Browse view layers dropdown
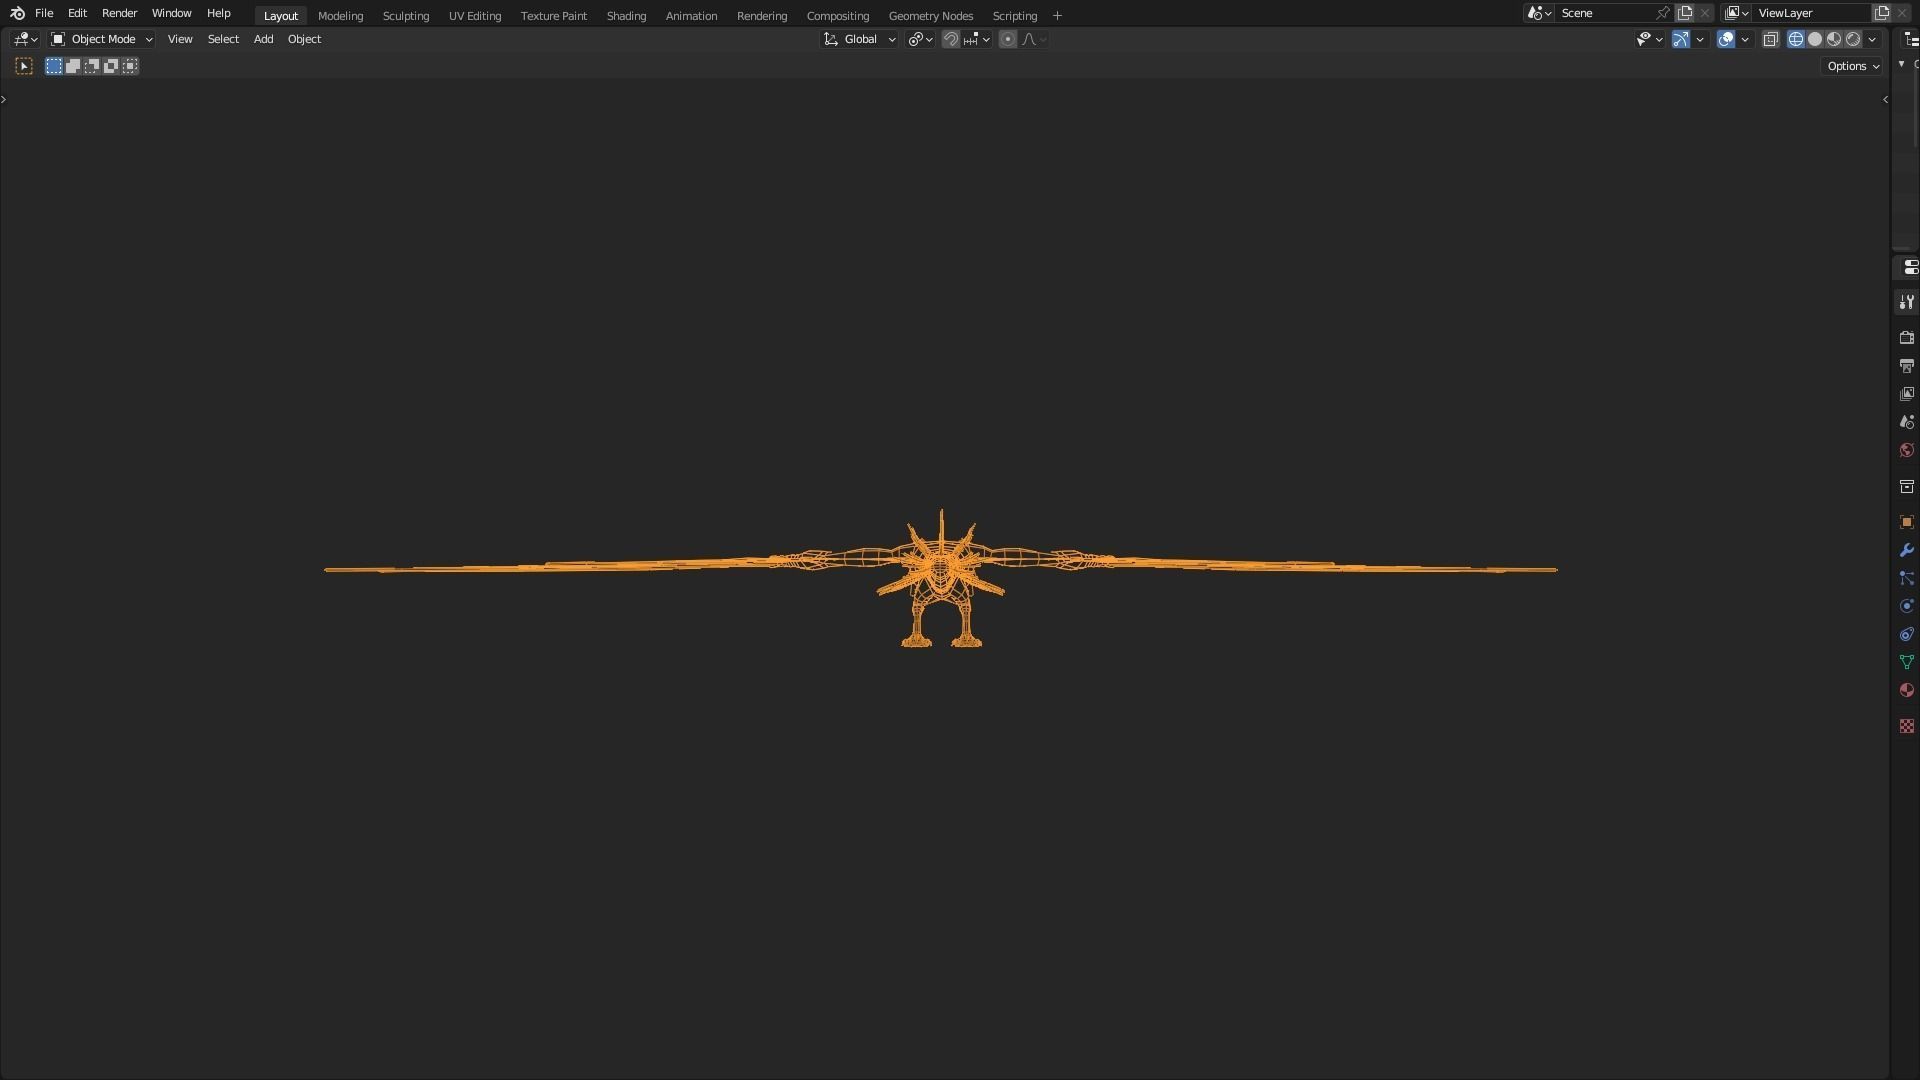 1737,13
